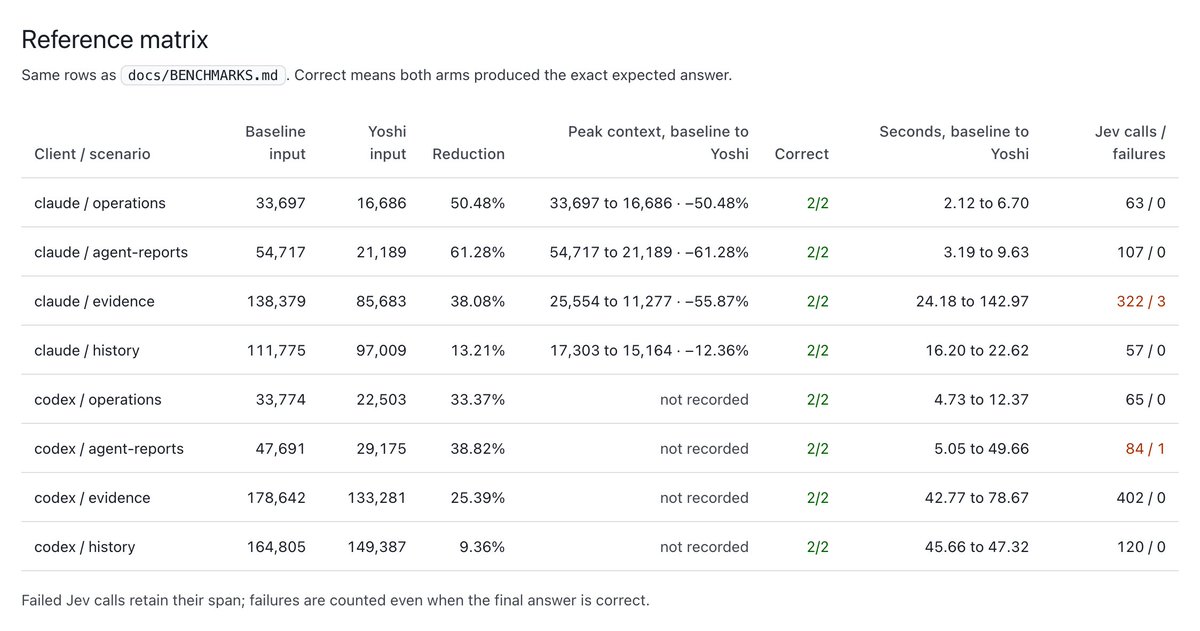The height and width of the screenshot is (631, 1200).
Task: Click the Jev calls / failures header
Action: (x=1130, y=143)
